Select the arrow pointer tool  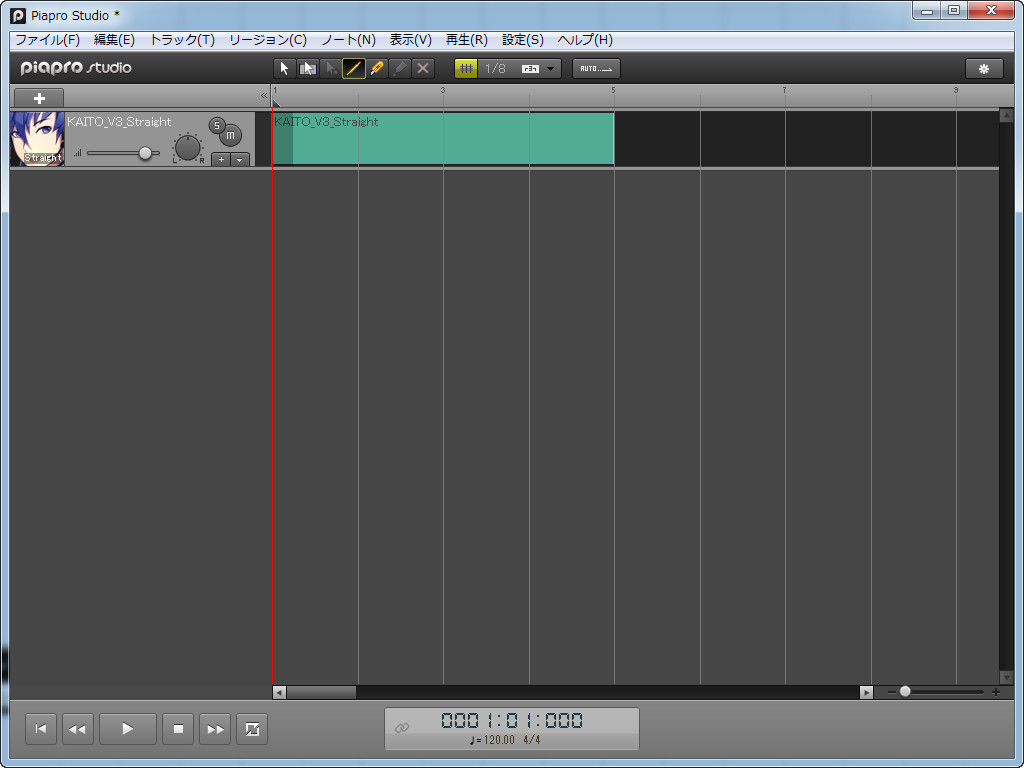tap(284, 69)
